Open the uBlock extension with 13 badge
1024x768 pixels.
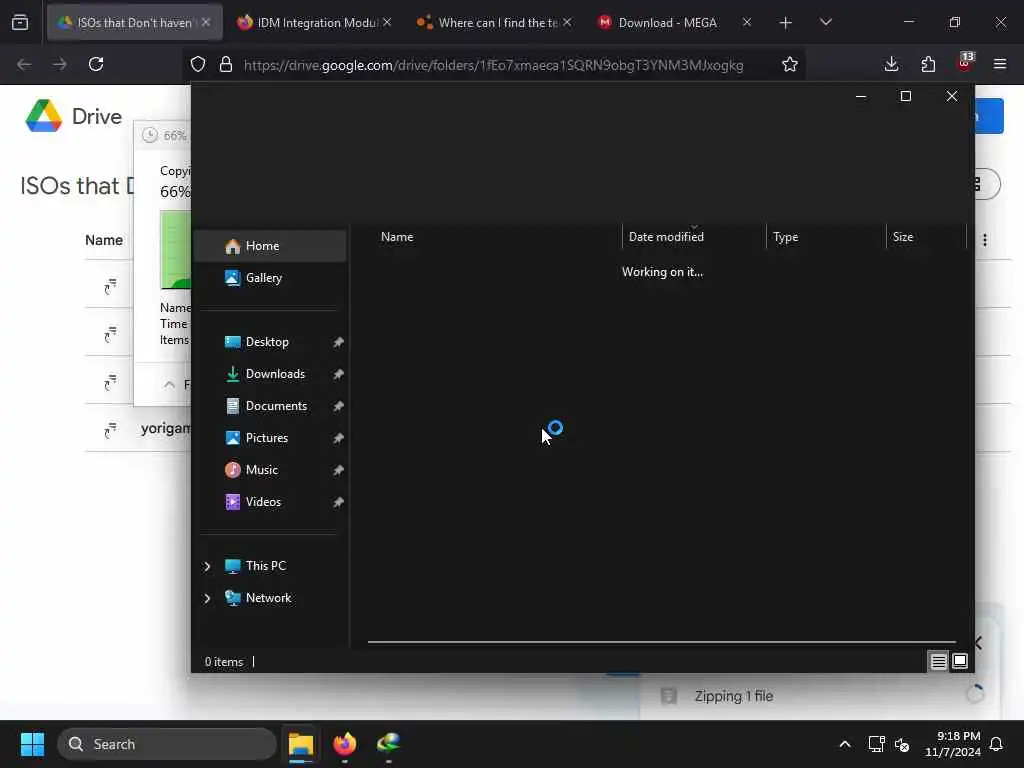[965, 63]
